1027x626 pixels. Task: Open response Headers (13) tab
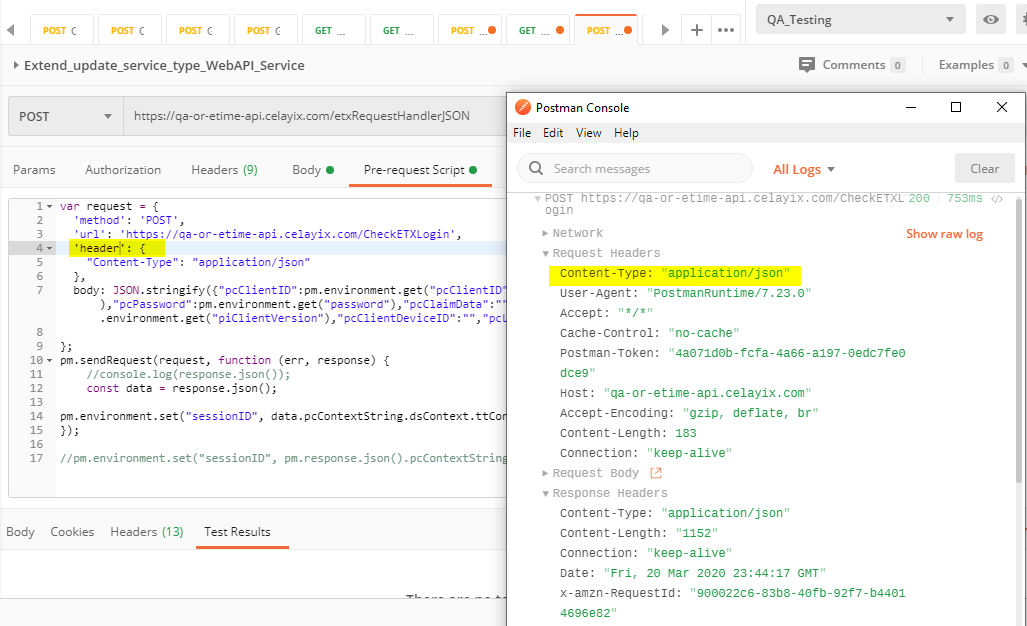(147, 532)
